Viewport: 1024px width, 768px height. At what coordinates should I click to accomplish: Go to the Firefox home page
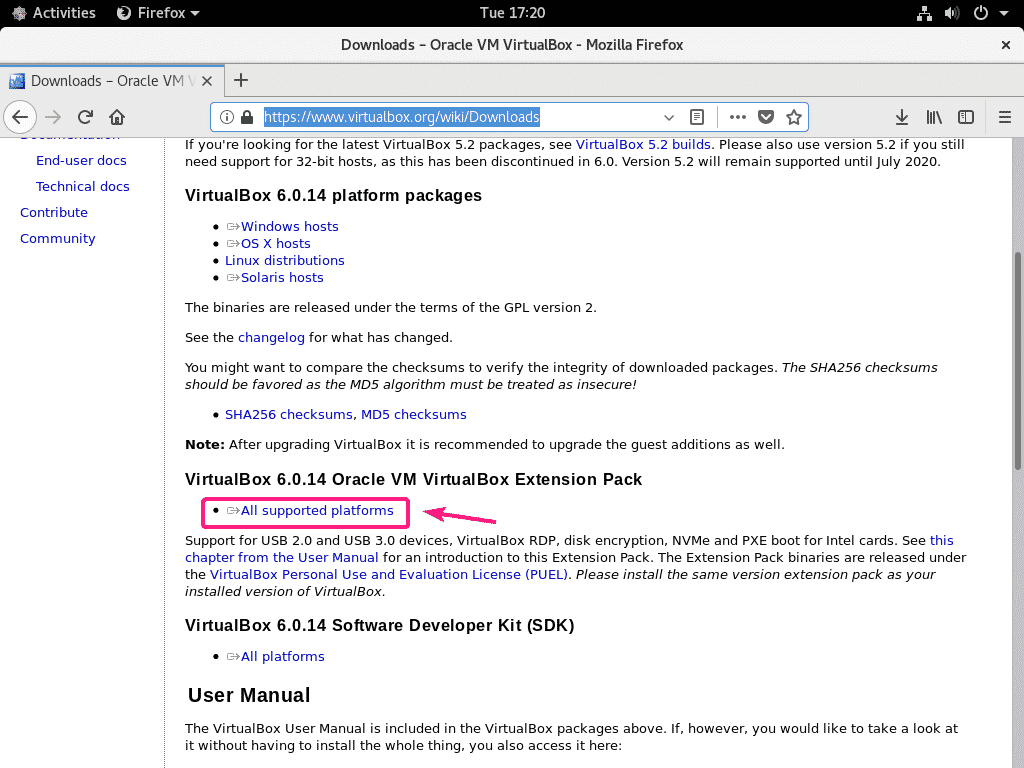[x=117, y=117]
